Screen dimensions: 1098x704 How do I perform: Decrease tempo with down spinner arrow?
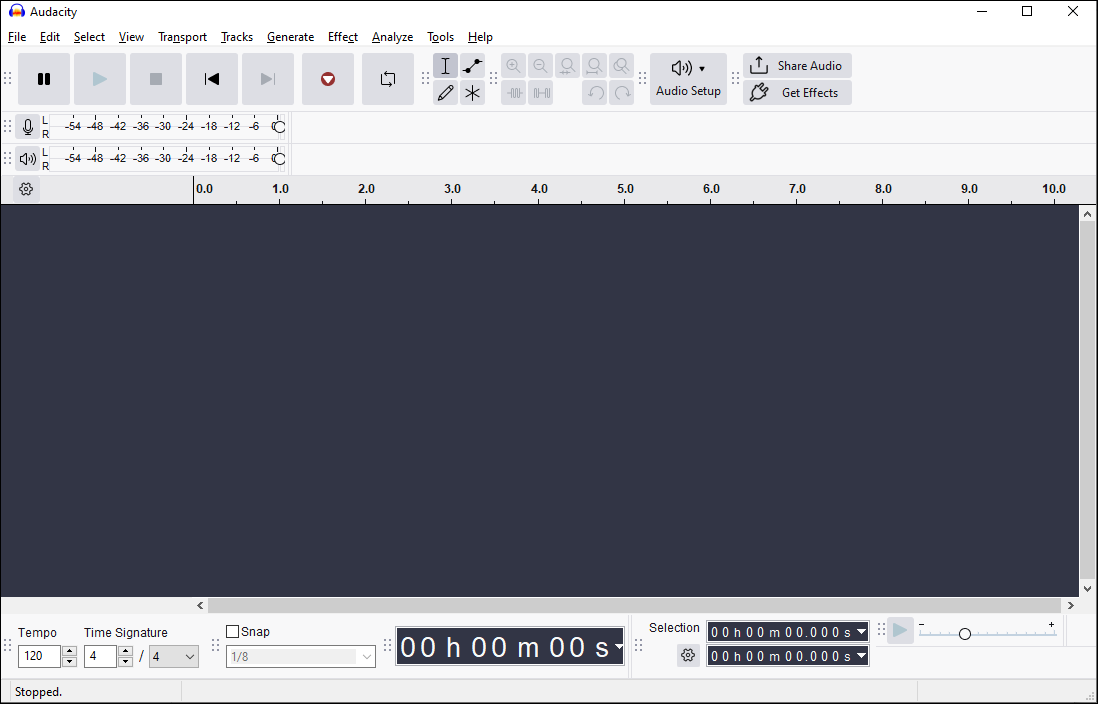coord(69,662)
